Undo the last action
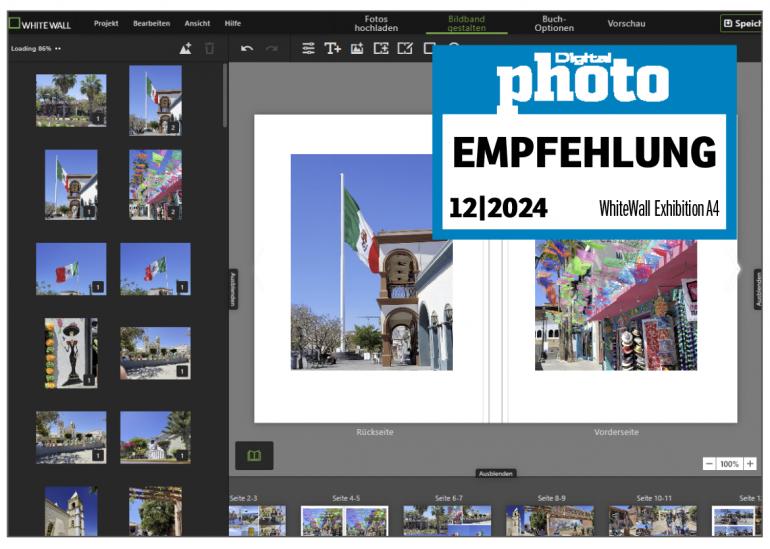Image resolution: width=770 pixels, height=549 pixels. (x=247, y=49)
